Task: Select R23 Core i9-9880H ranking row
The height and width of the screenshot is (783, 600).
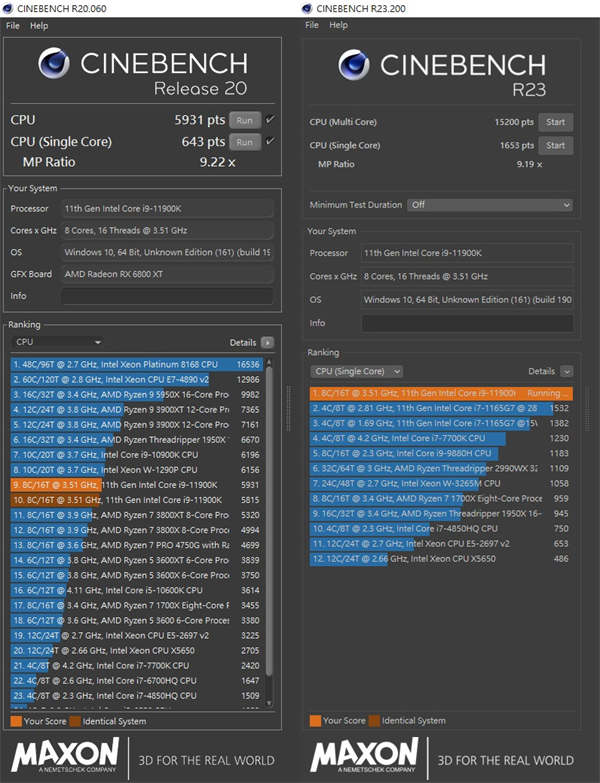Action: click(441, 453)
